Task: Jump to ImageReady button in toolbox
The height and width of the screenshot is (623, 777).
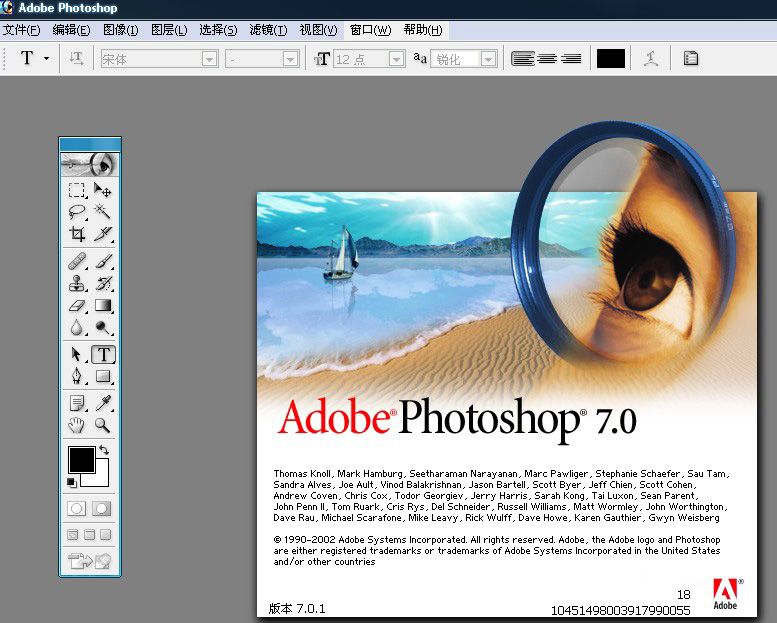Action: pyautogui.click(x=90, y=561)
